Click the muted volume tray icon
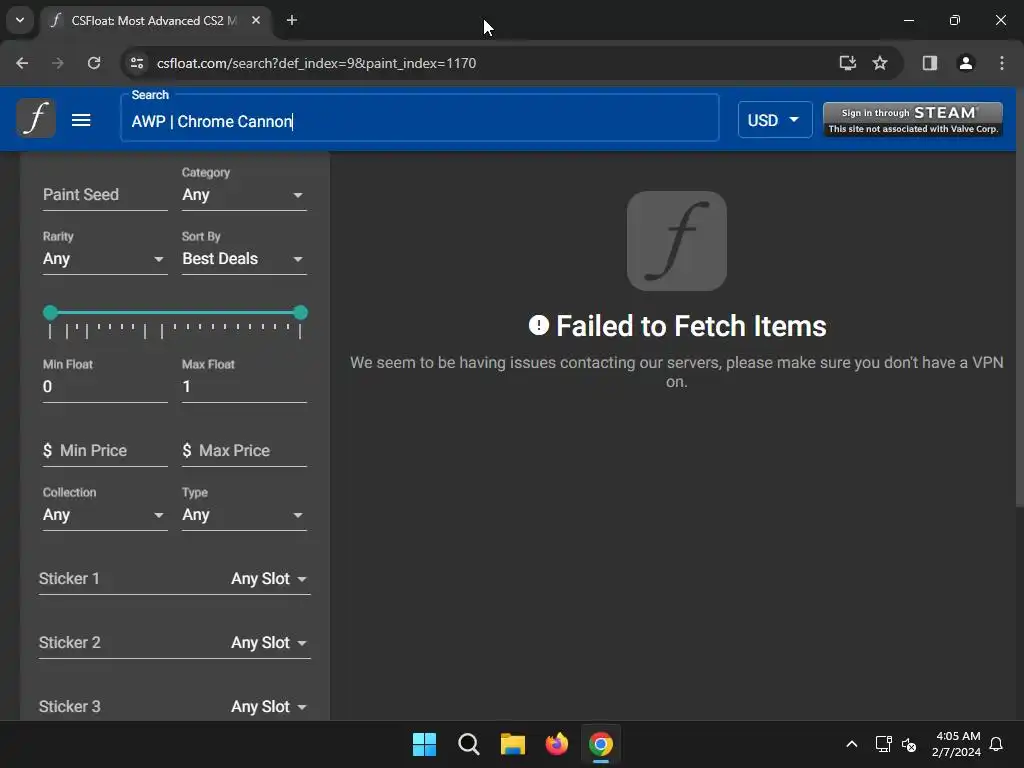 pyautogui.click(x=909, y=744)
